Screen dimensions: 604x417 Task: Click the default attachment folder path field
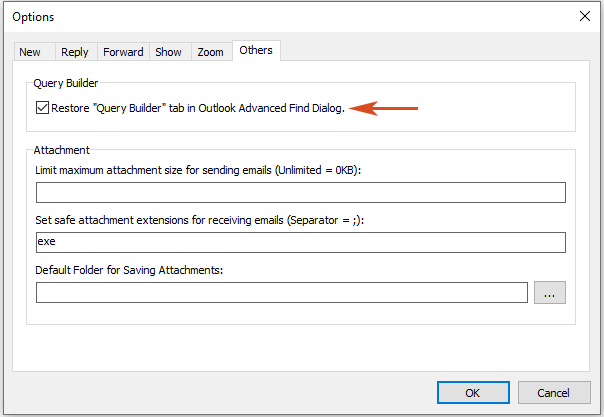[281, 292]
